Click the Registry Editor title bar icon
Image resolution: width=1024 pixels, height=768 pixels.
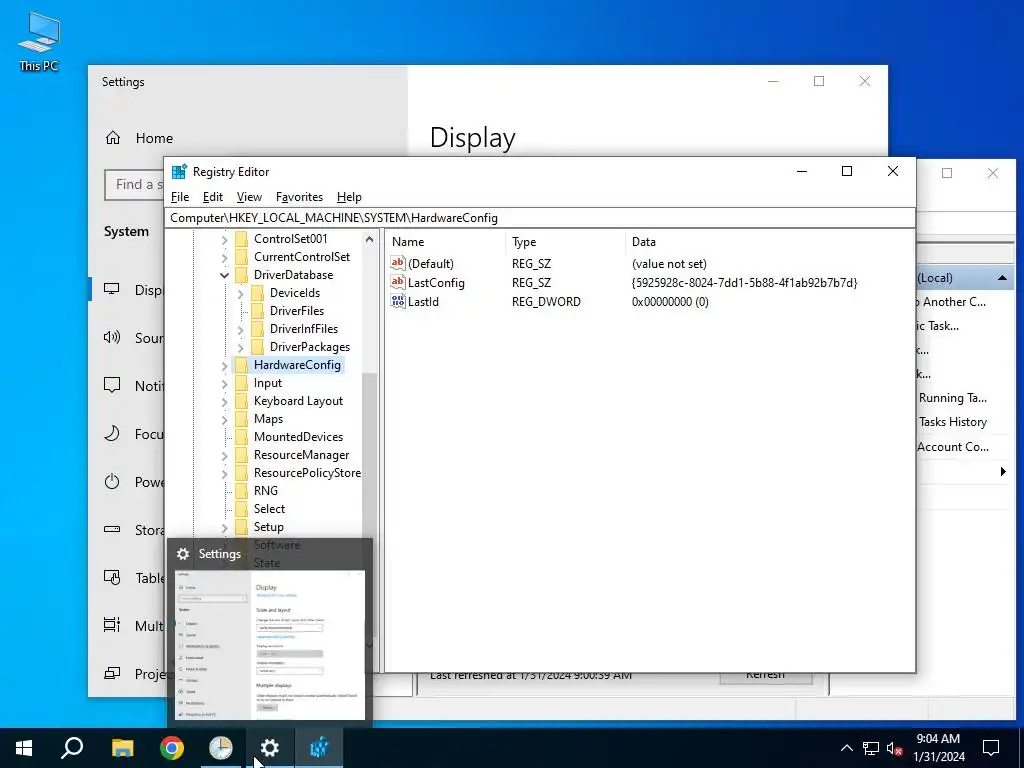(x=179, y=171)
